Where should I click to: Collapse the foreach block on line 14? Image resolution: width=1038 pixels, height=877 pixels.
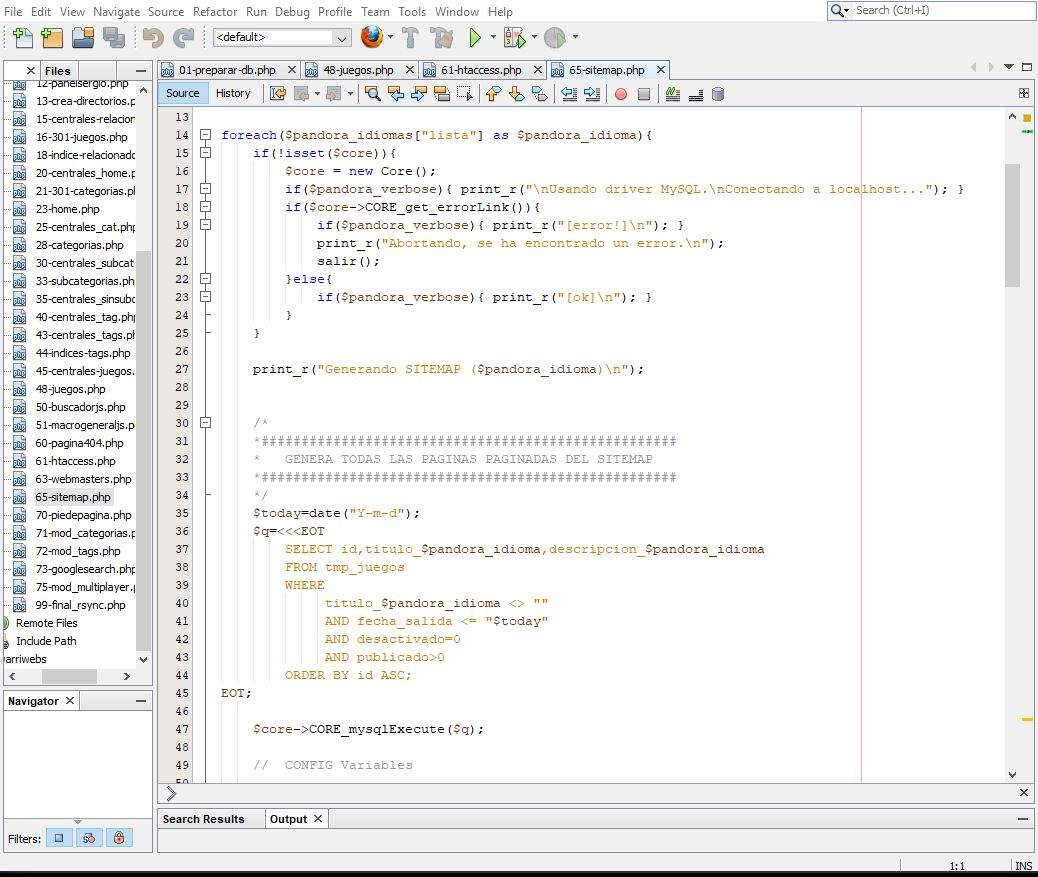[x=205, y=135]
